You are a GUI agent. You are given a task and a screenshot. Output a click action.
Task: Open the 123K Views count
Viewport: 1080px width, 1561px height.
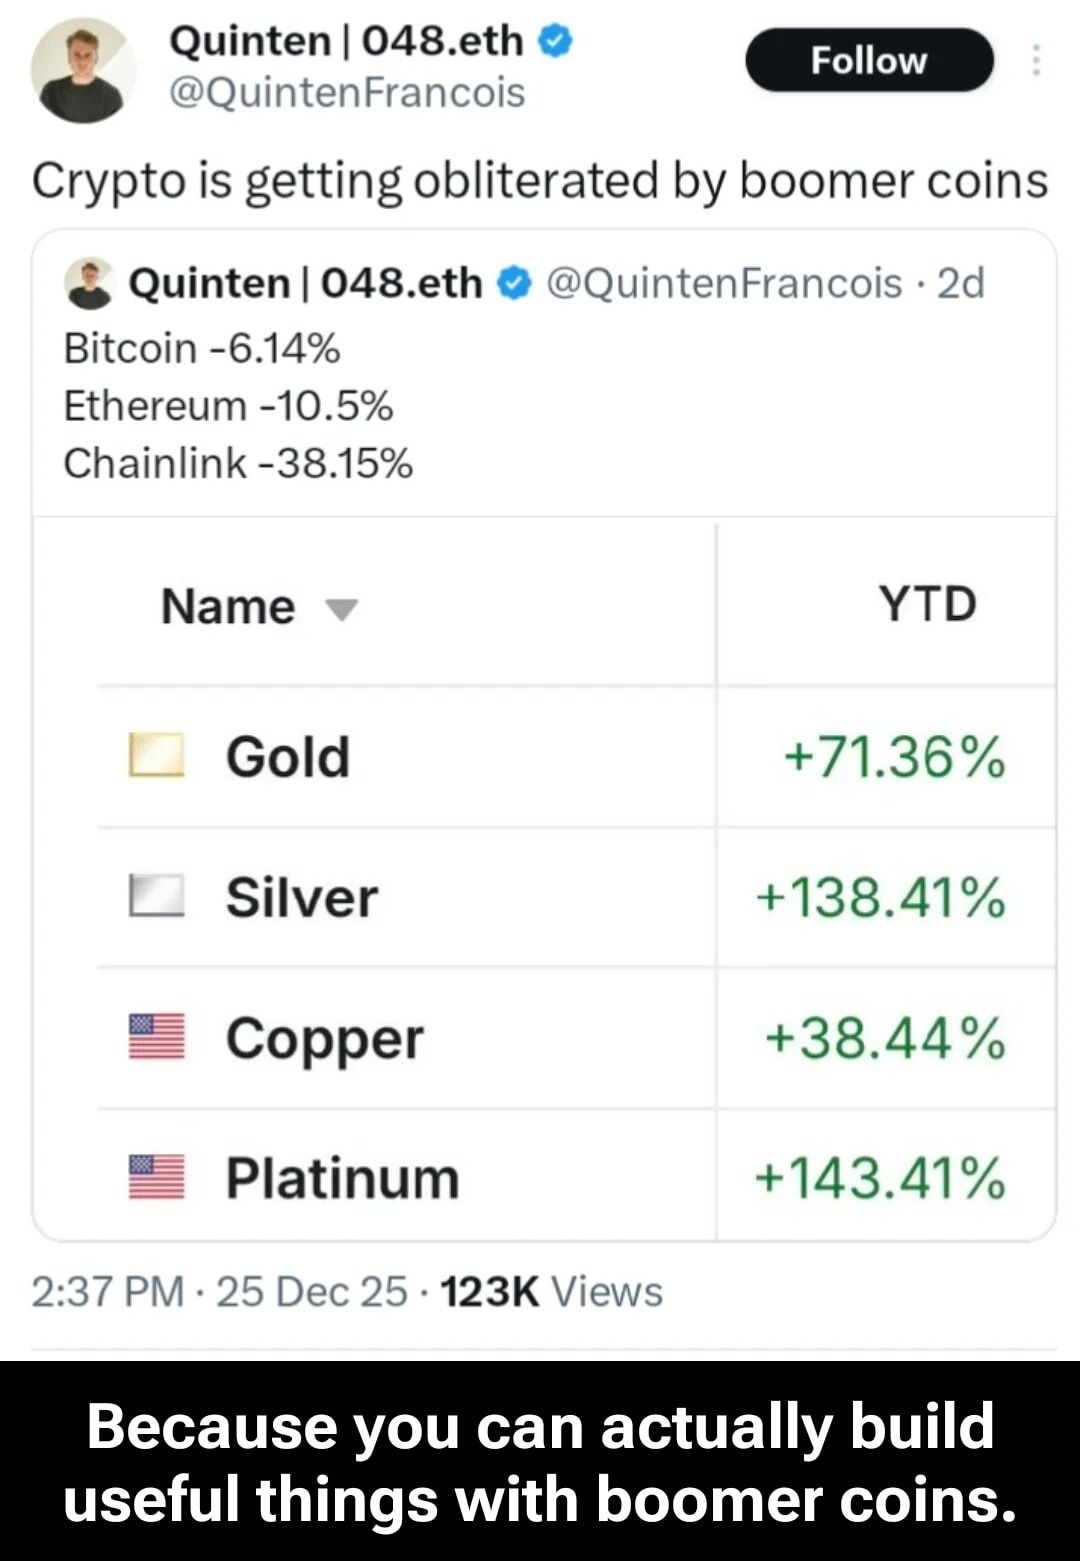(x=551, y=1292)
